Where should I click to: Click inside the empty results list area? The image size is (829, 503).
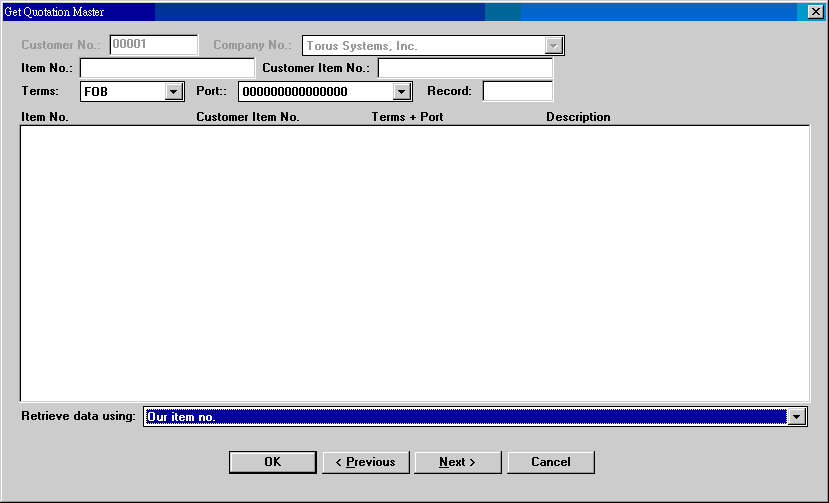click(414, 263)
